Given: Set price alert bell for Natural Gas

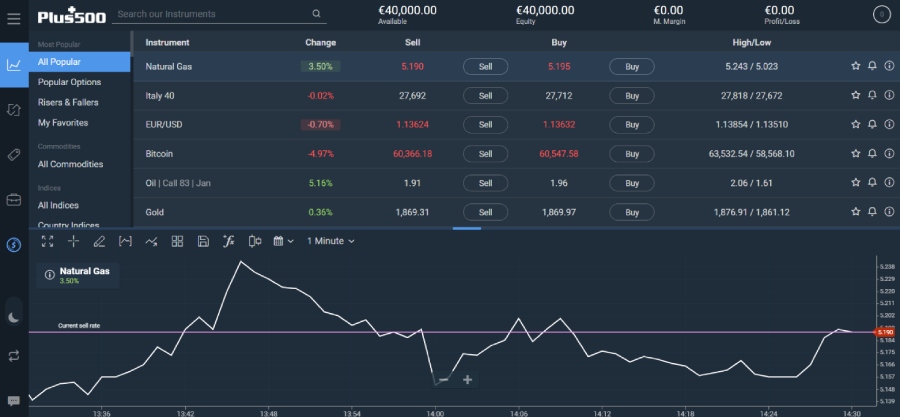Looking at the screenshot, I should [x=872, y=66].
